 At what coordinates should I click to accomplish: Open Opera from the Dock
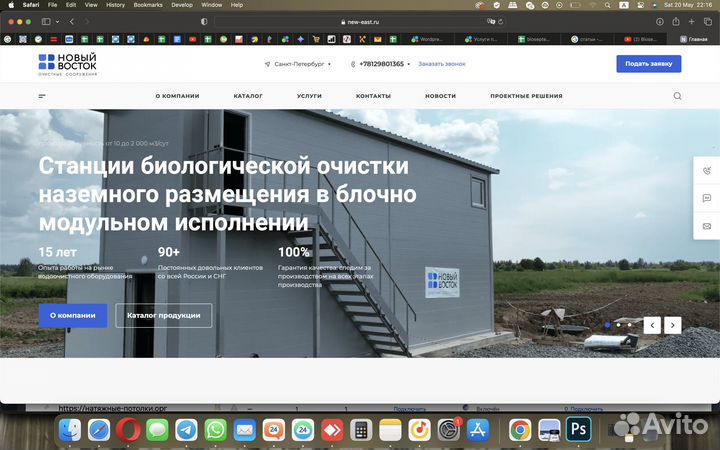pos(128,430)
